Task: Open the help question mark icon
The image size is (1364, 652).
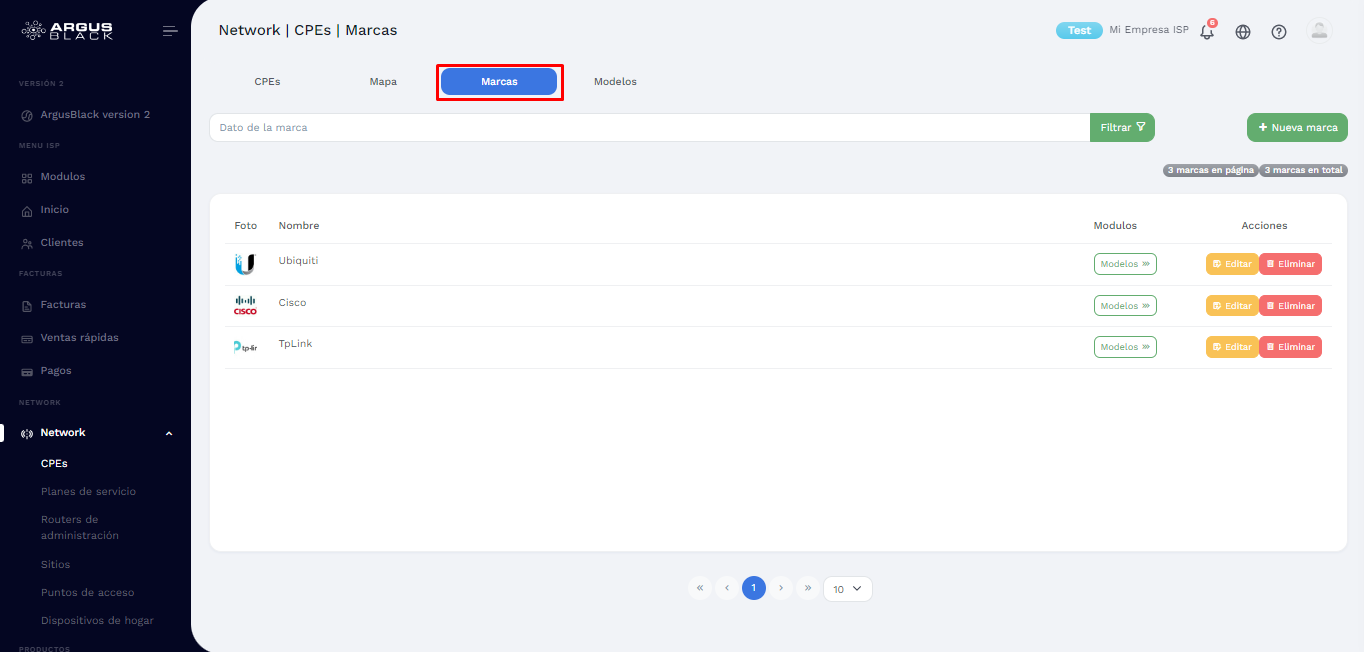Action: pos(1278,31)
